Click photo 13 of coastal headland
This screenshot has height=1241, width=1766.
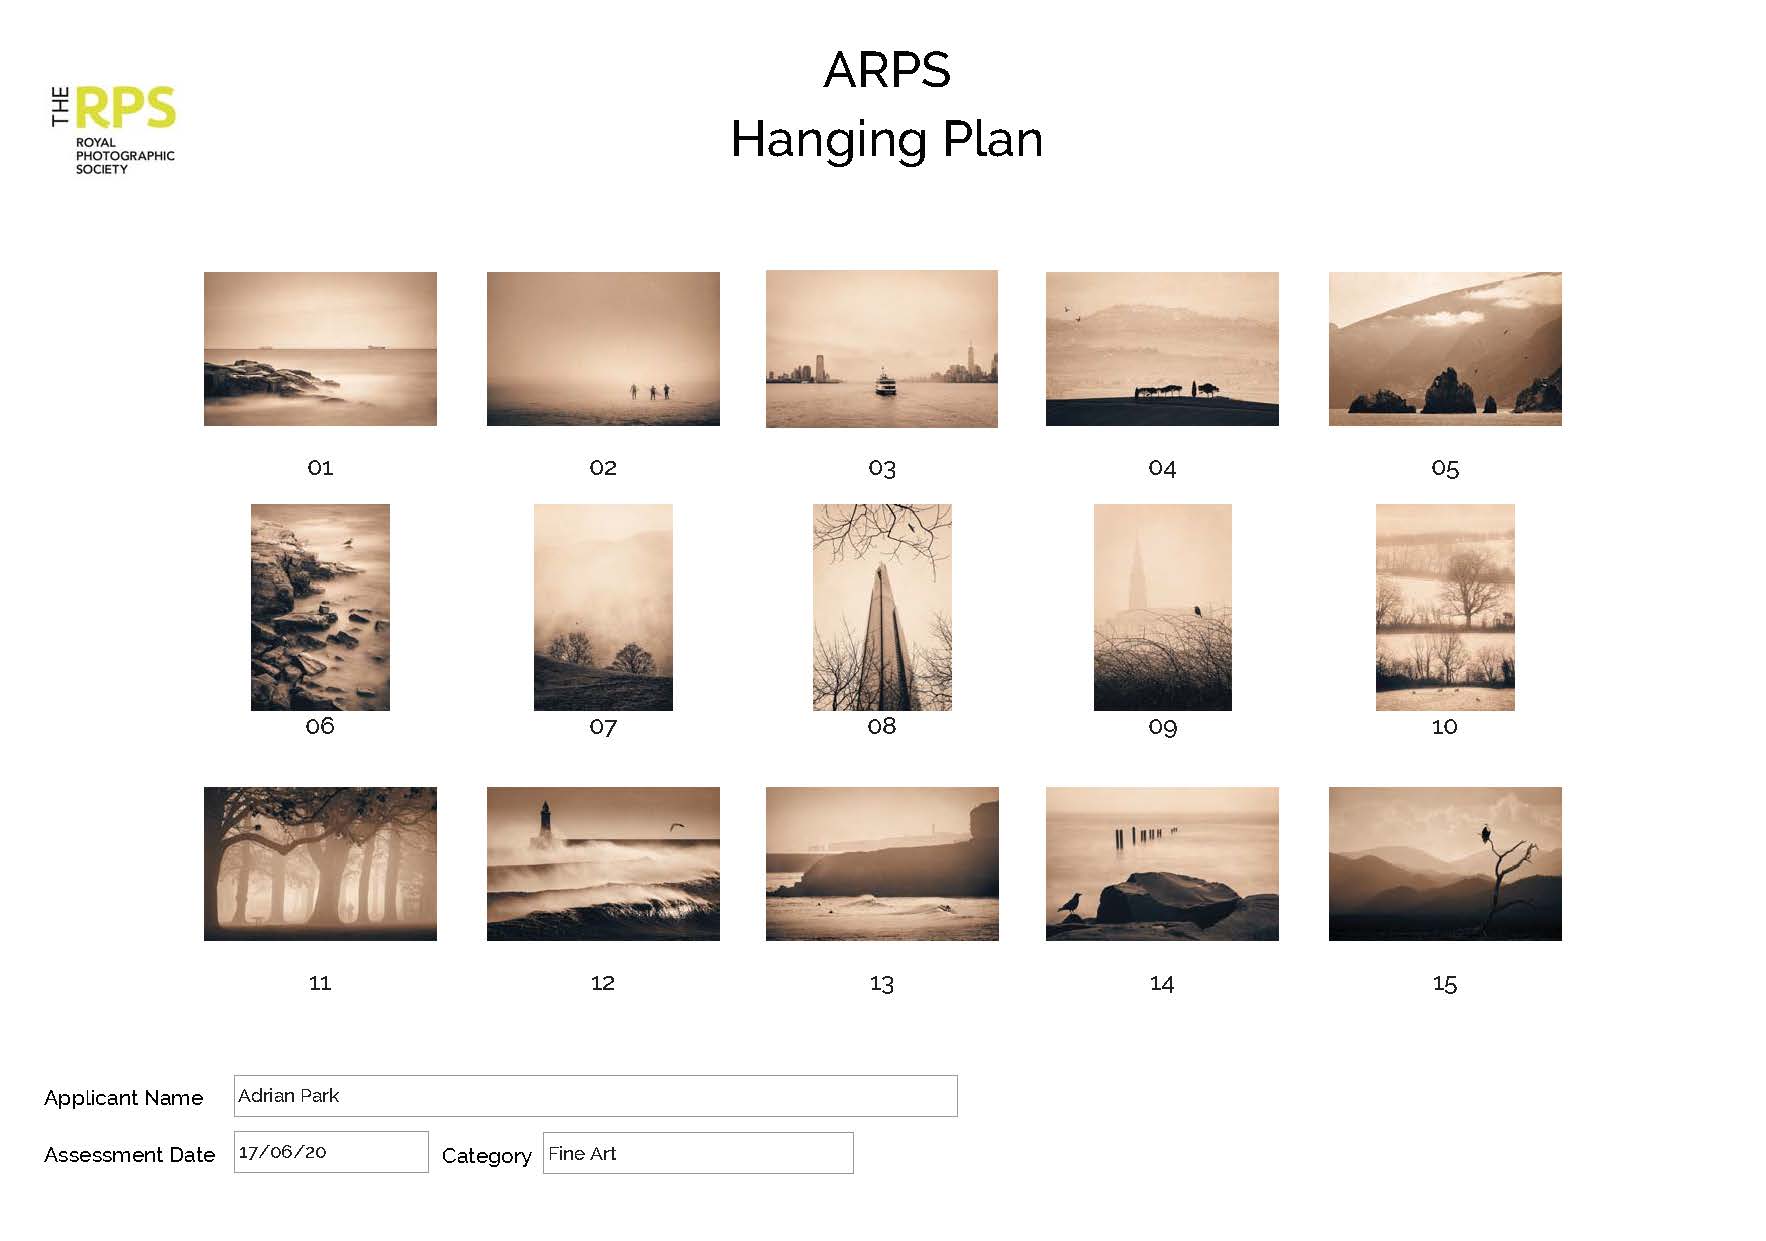(x=881, y=863)
